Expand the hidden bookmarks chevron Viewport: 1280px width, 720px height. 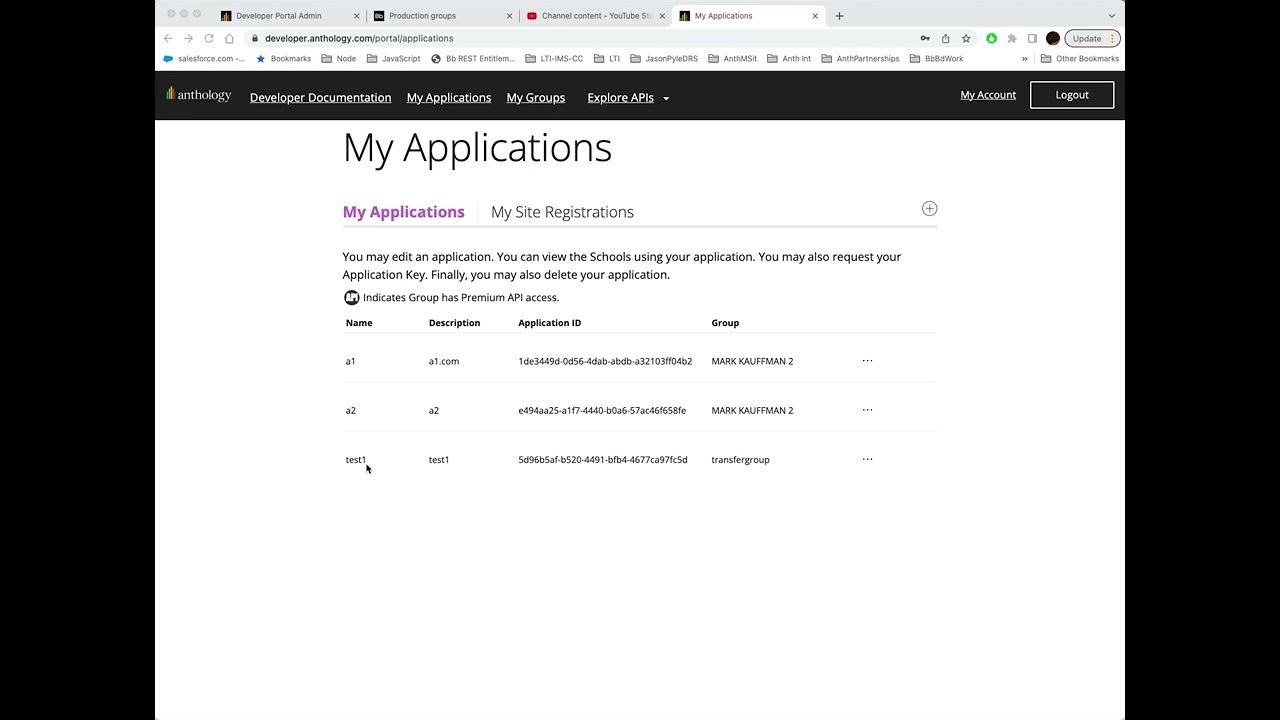1024,59
